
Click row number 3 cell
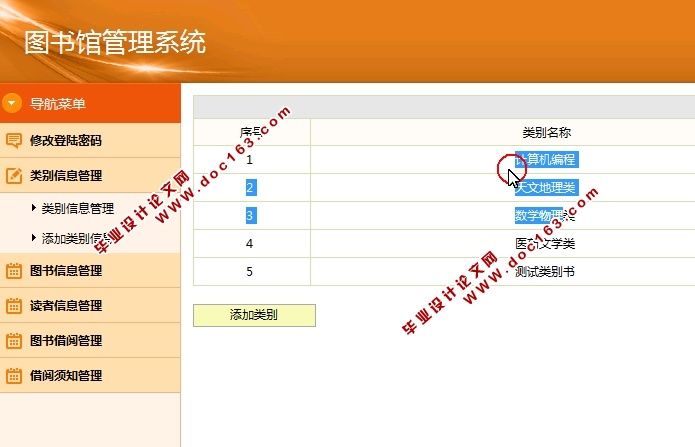(251, 216)
